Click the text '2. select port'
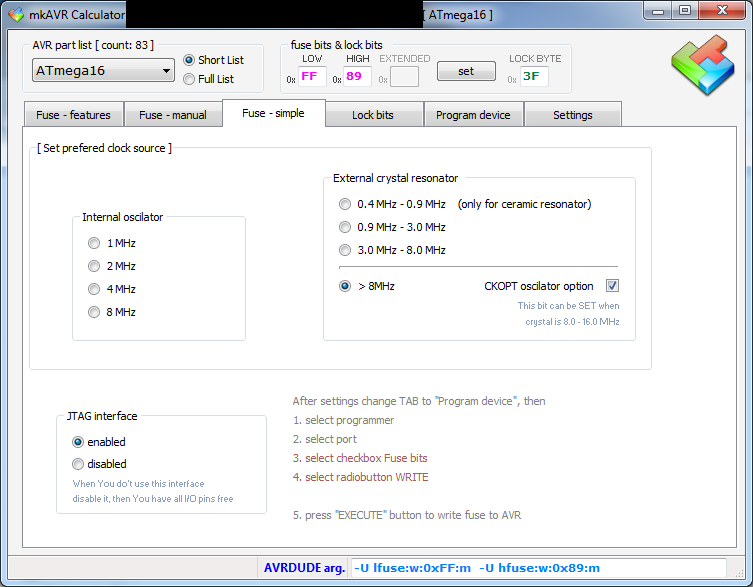This screenshot has width=753, height=587. click(325, 439)
